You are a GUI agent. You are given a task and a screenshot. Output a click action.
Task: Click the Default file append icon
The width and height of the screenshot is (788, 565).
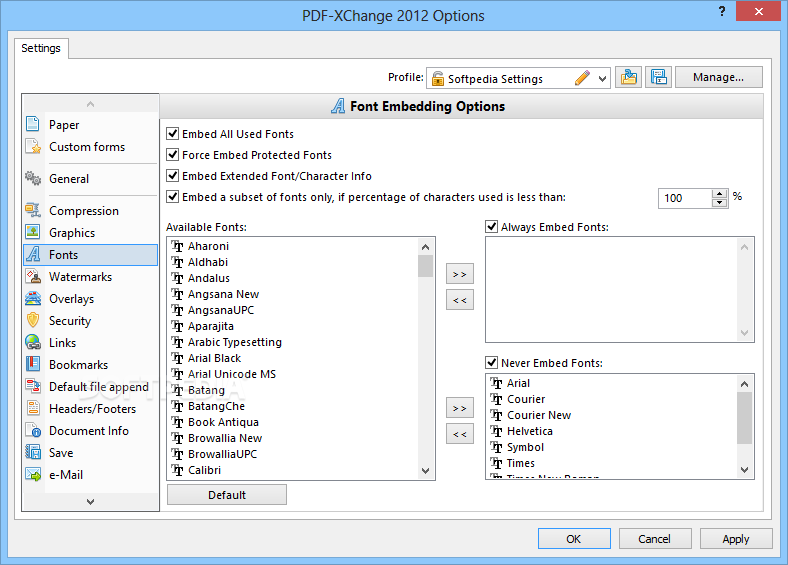point(33,386)
